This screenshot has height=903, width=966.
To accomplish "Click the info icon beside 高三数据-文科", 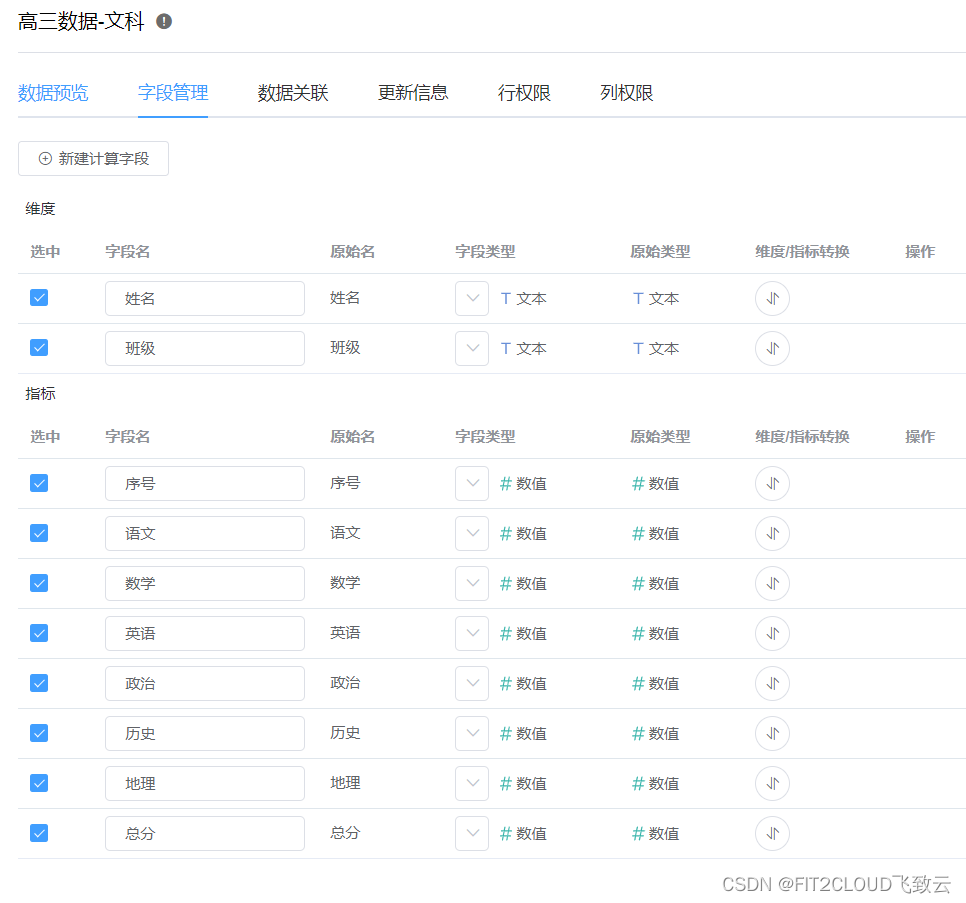I will click(164, 22).
